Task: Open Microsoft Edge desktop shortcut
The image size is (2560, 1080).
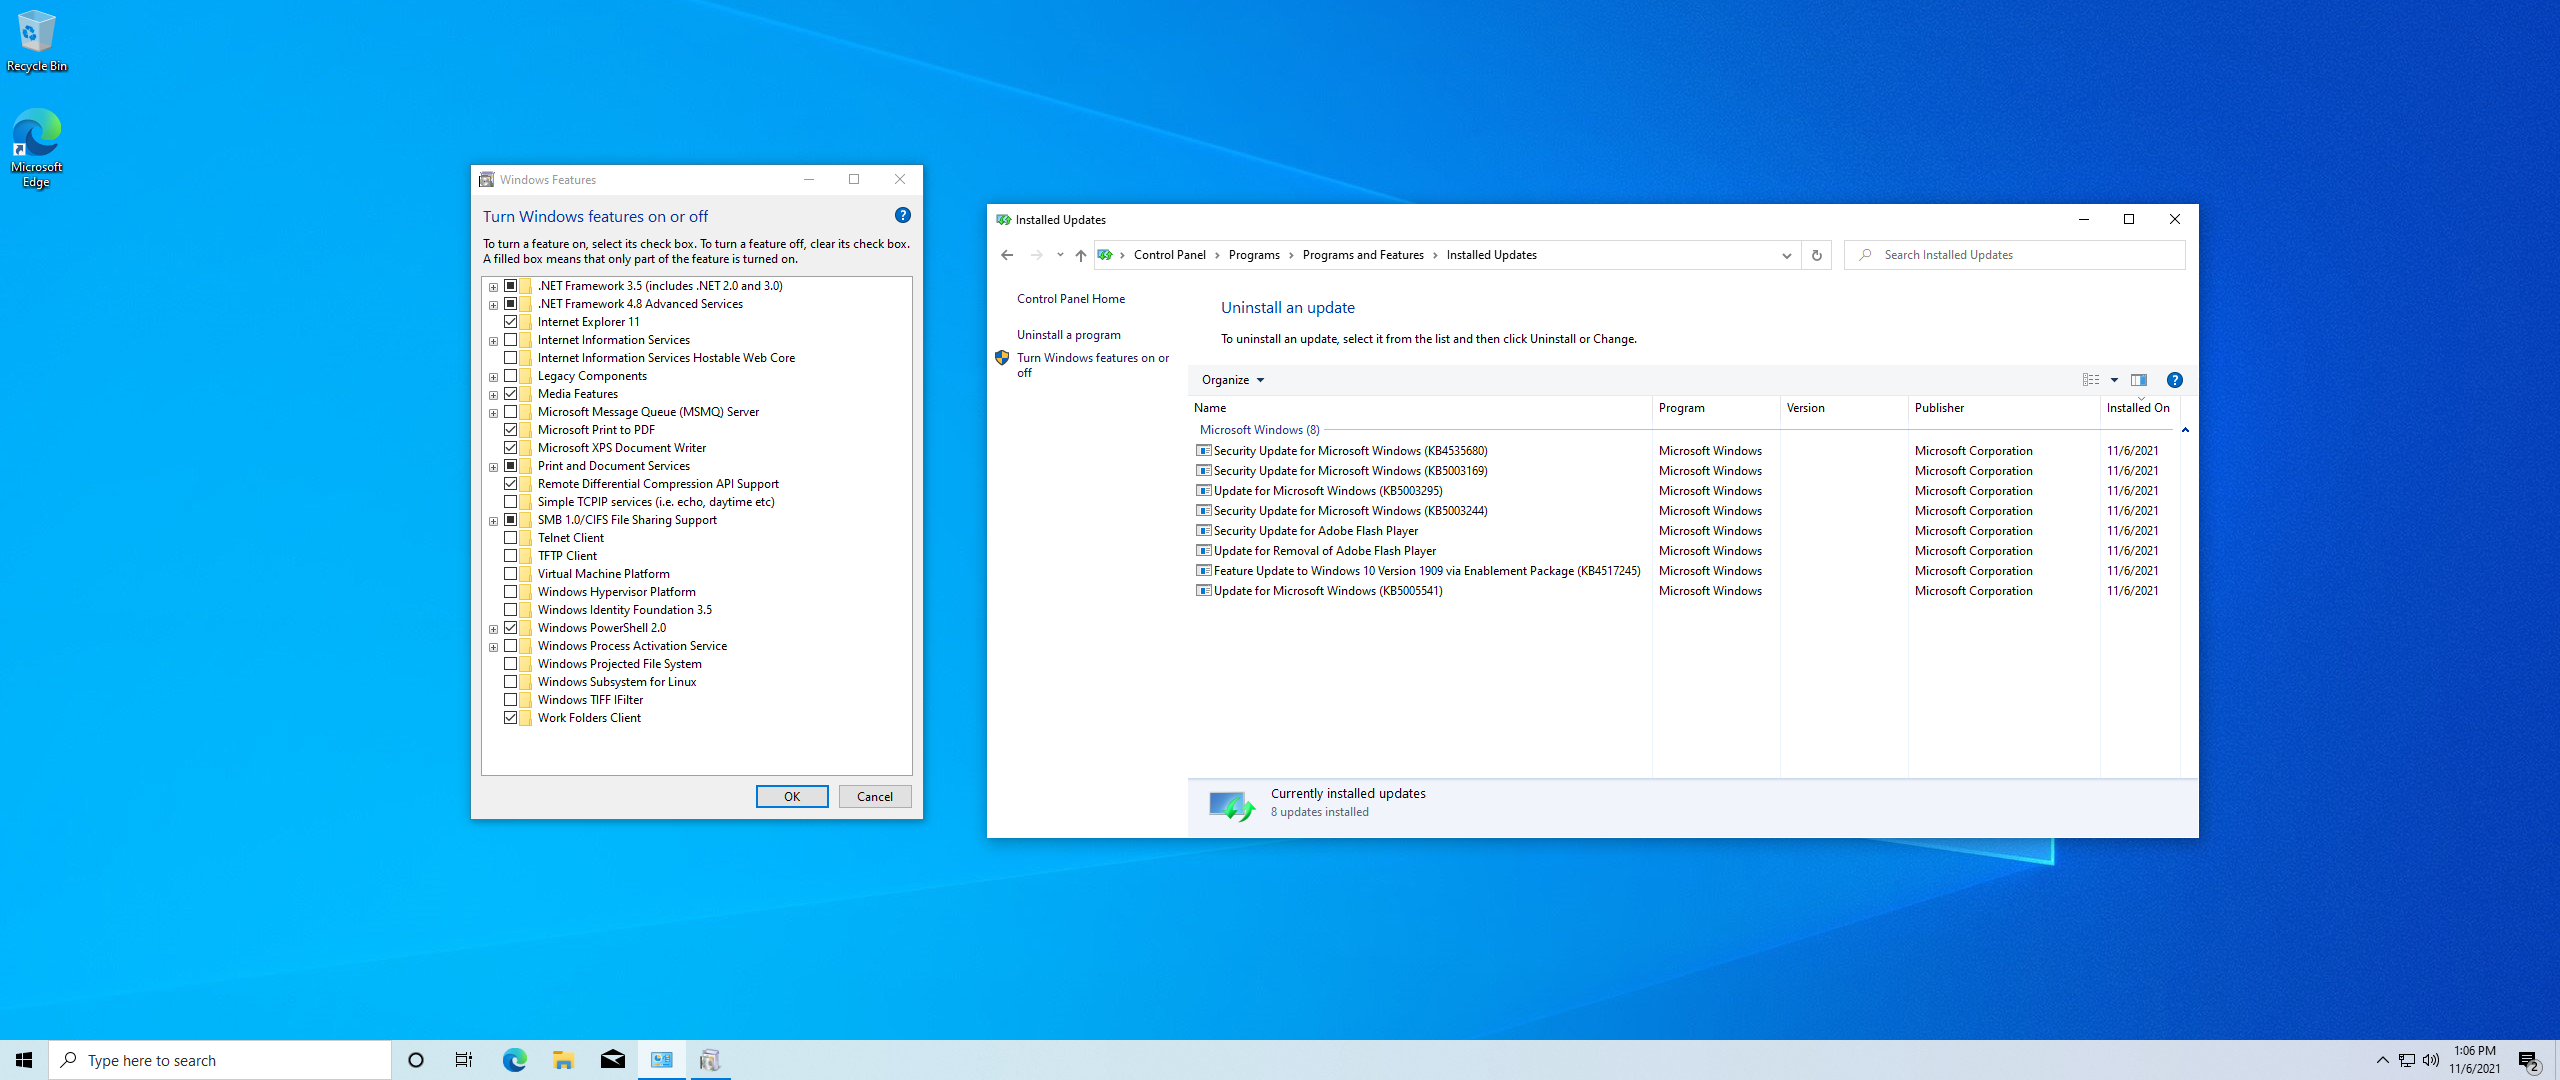Action: [x=36, y=147]
